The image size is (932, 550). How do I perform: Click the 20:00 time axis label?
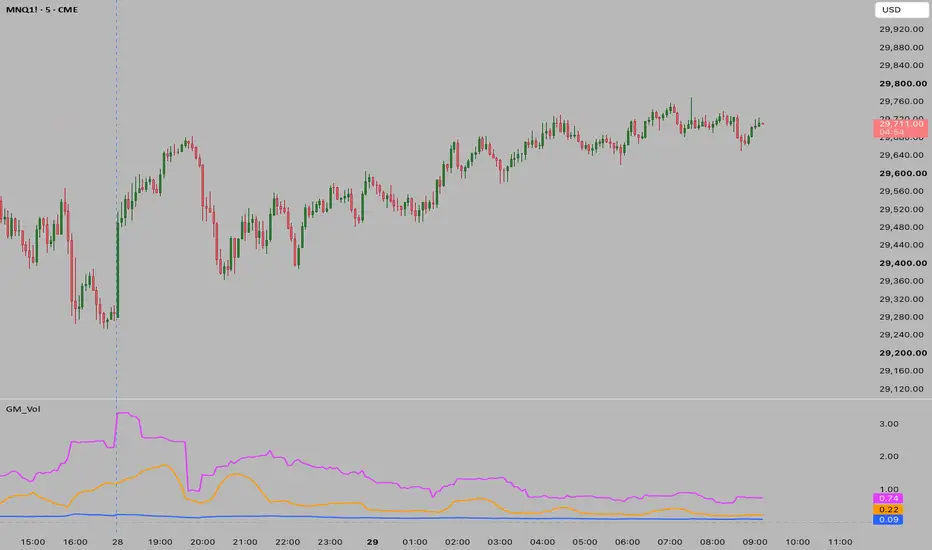(203, 542)
